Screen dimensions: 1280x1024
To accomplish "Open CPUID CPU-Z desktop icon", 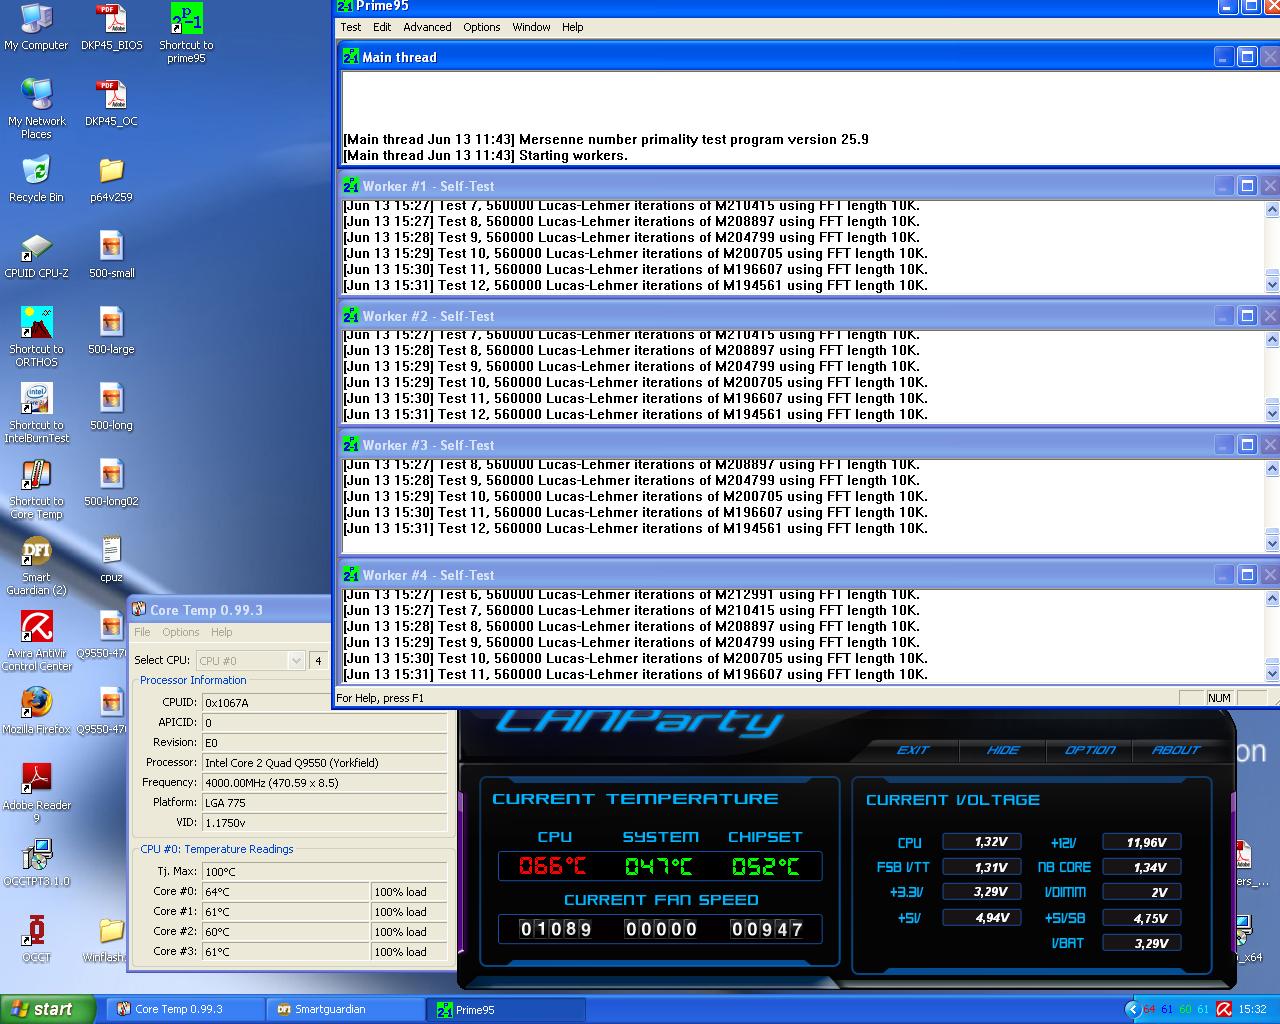I will 36,256.
